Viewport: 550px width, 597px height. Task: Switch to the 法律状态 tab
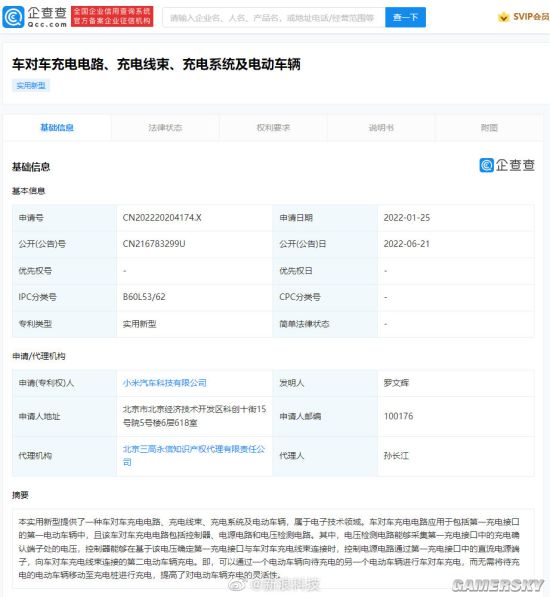click(x=165, y=128)
